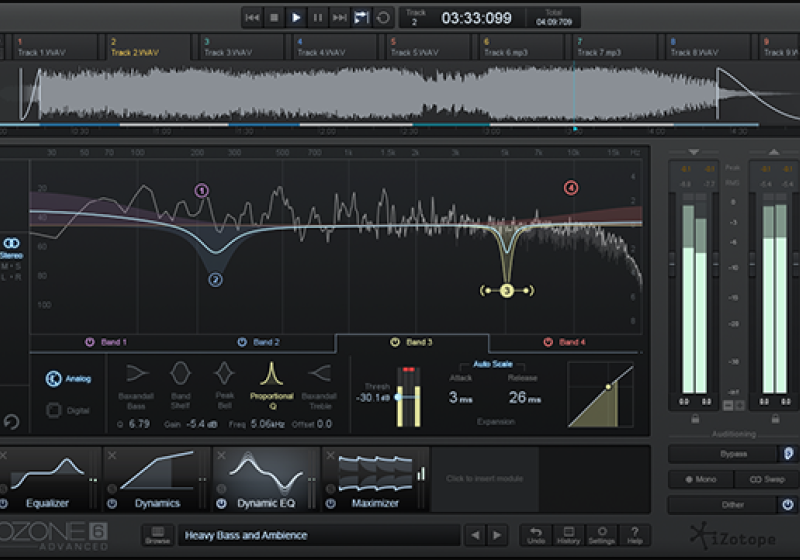
Task: Go to previous preset arrow
Action: point(476,536)
